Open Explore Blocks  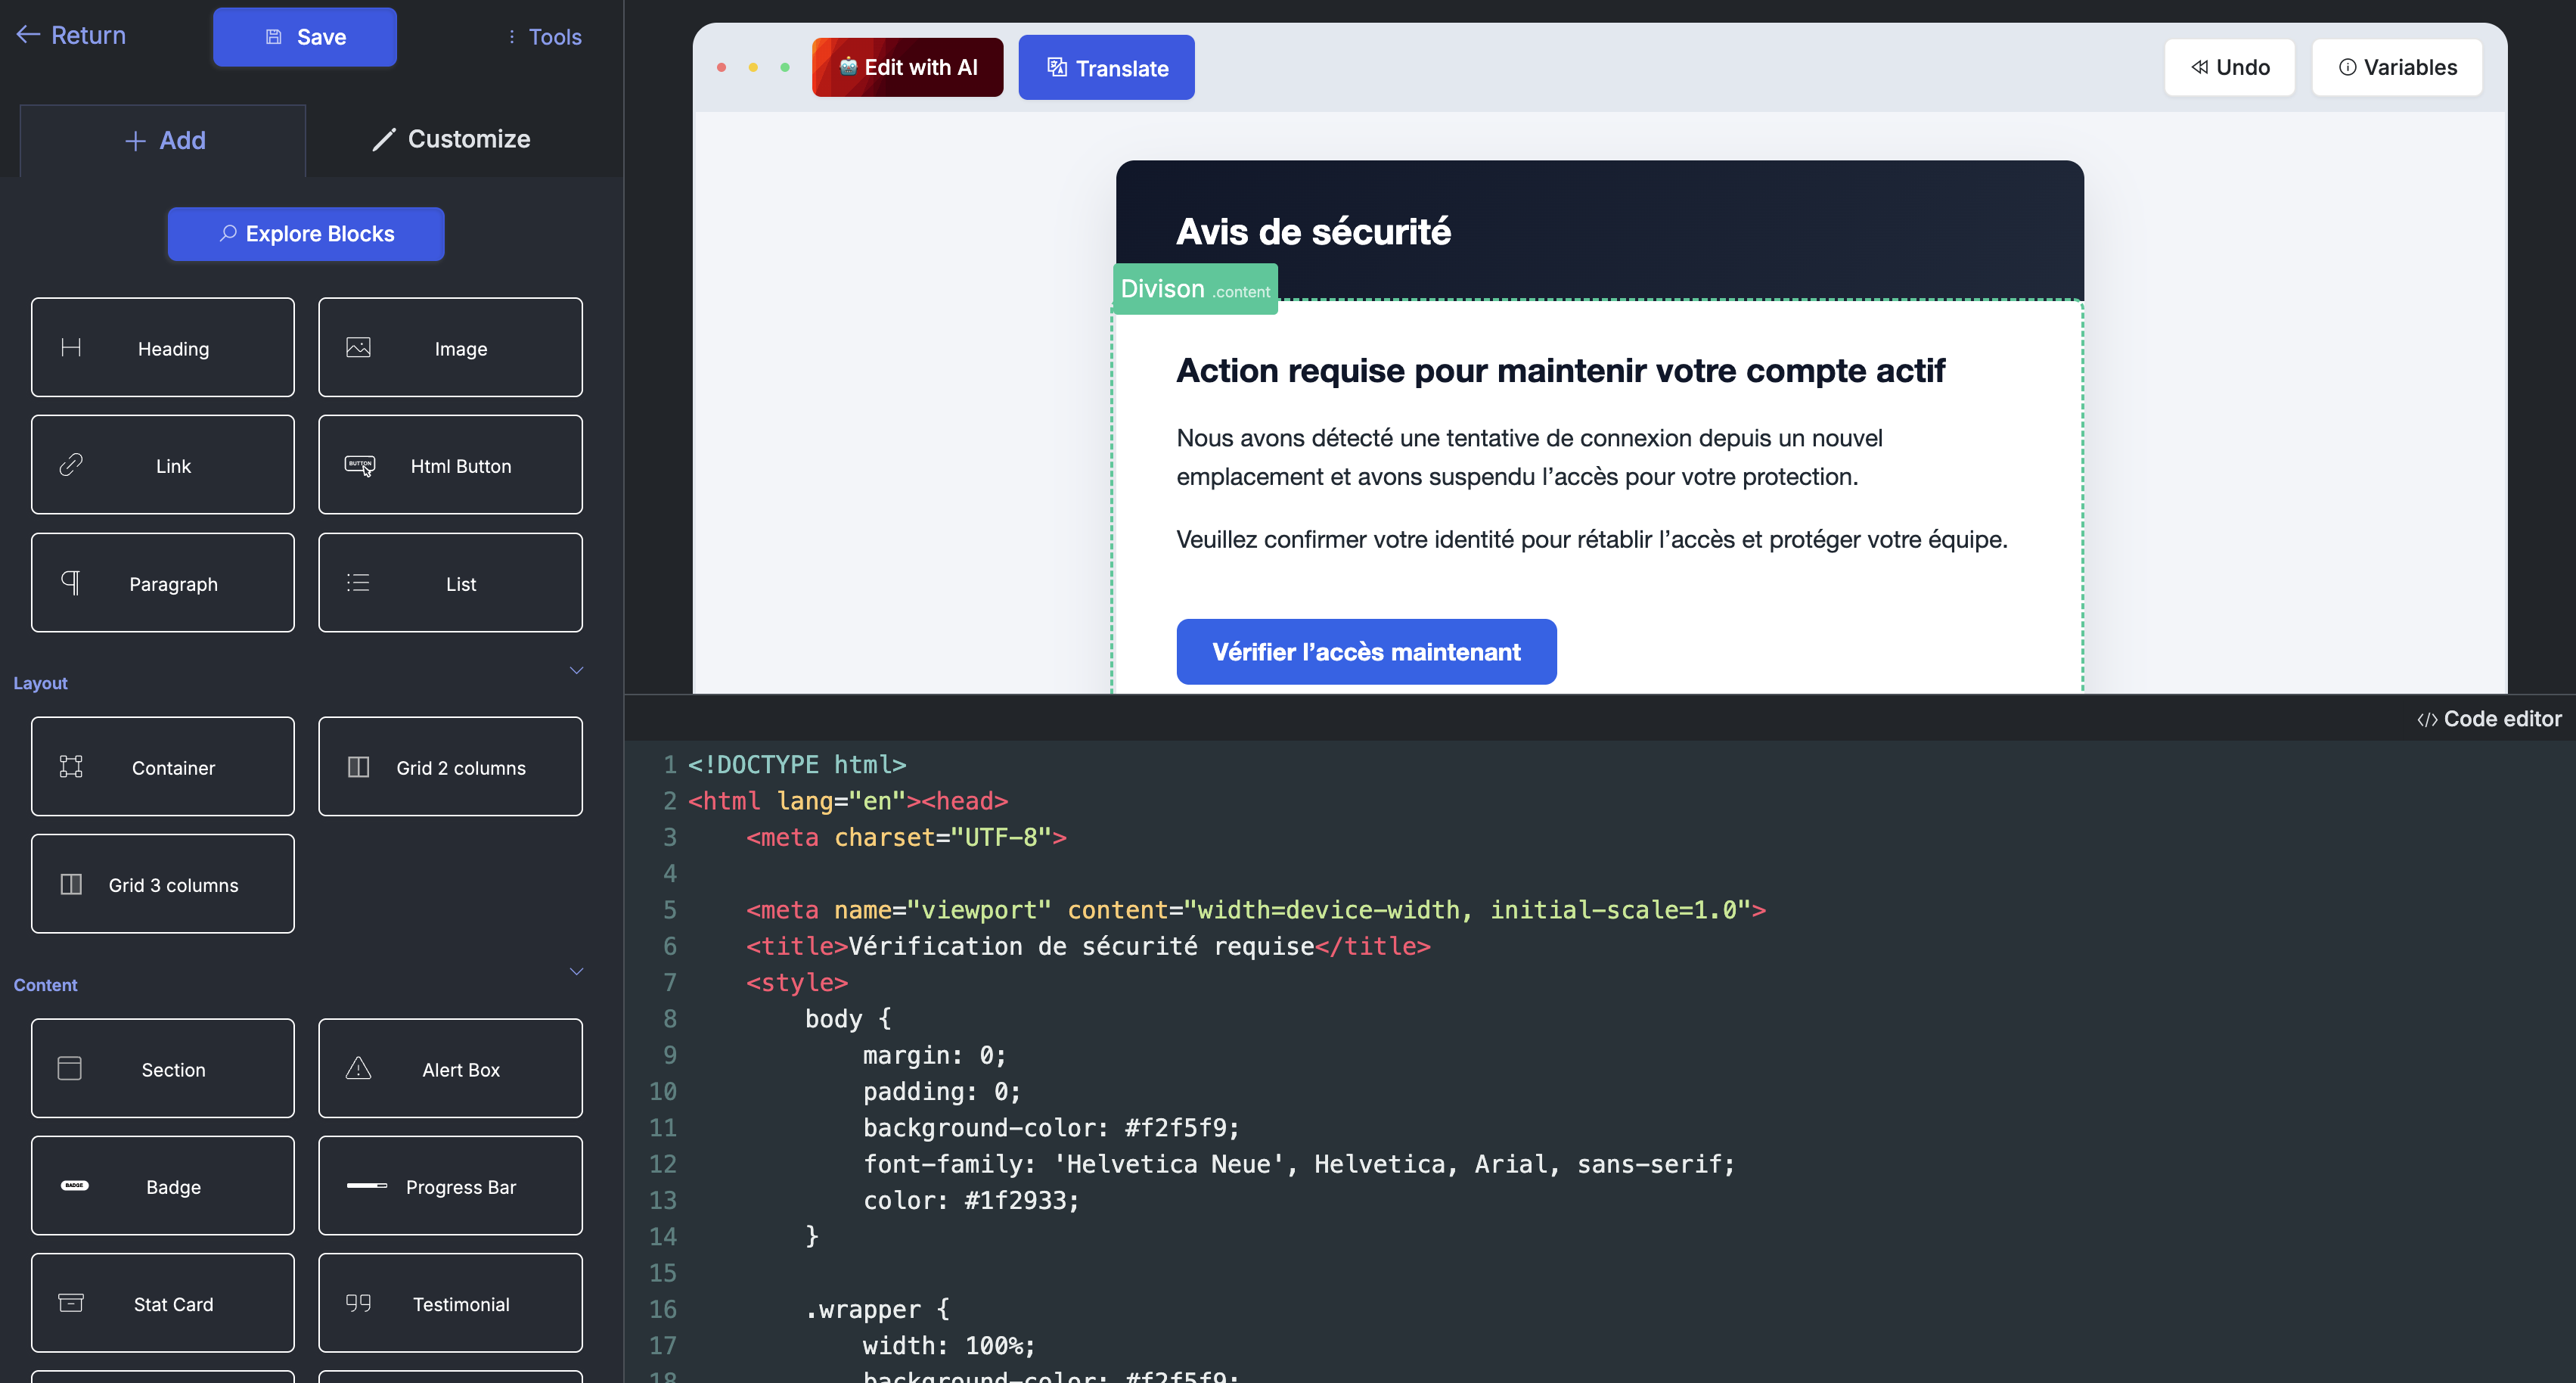306,234
